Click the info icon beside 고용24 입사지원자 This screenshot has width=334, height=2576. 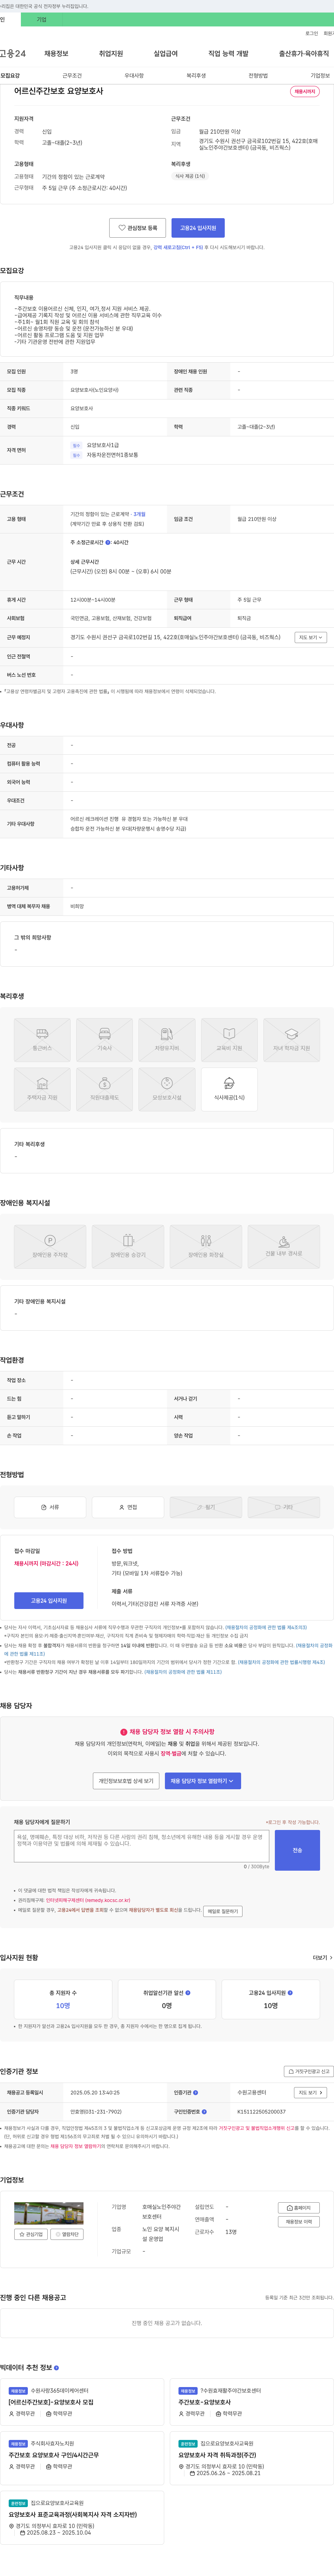(290, 1993)
